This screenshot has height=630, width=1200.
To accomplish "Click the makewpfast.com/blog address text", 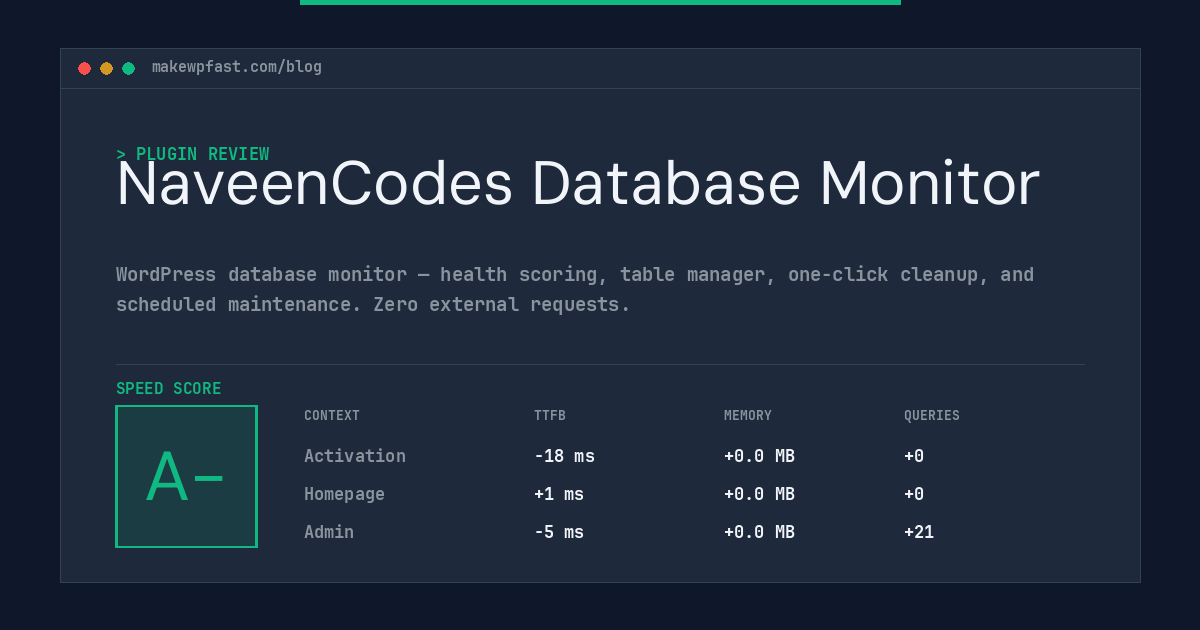I will pos(237,67).
